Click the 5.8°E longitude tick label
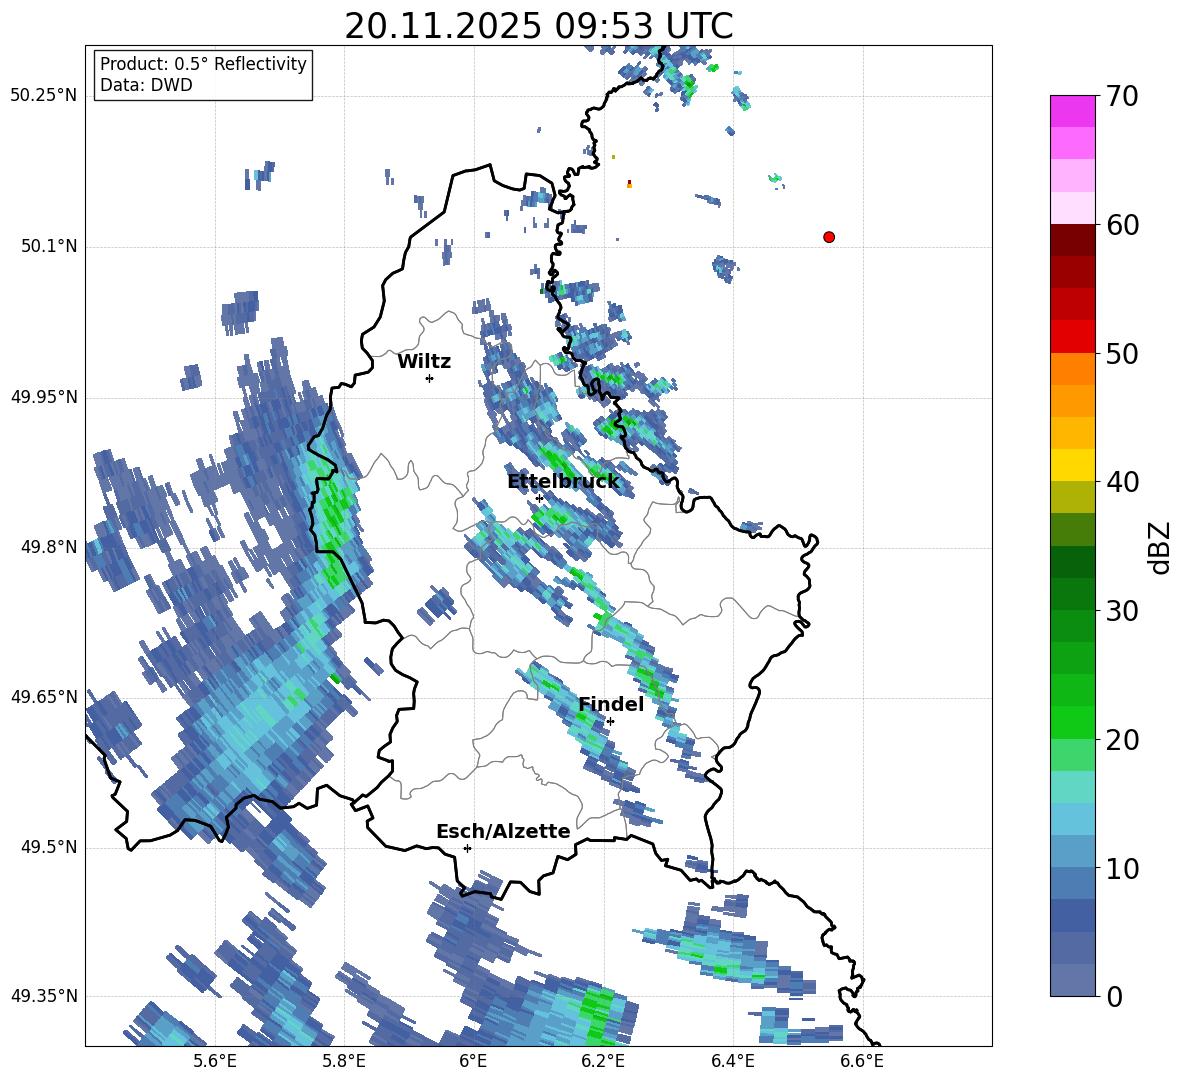 point(344,1061)
